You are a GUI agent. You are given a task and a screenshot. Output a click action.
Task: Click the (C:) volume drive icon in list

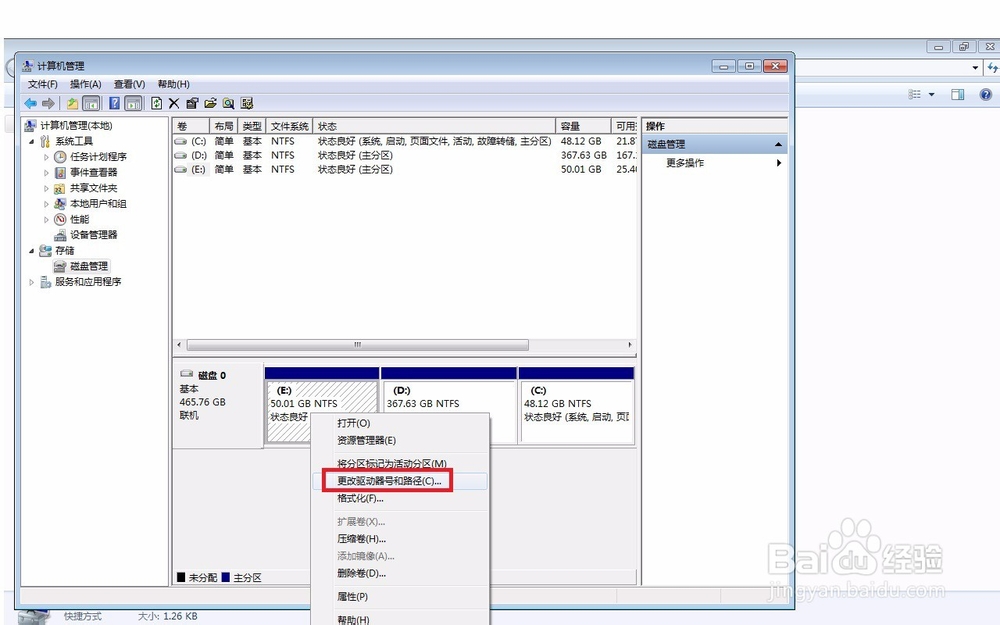click(181, 142)
